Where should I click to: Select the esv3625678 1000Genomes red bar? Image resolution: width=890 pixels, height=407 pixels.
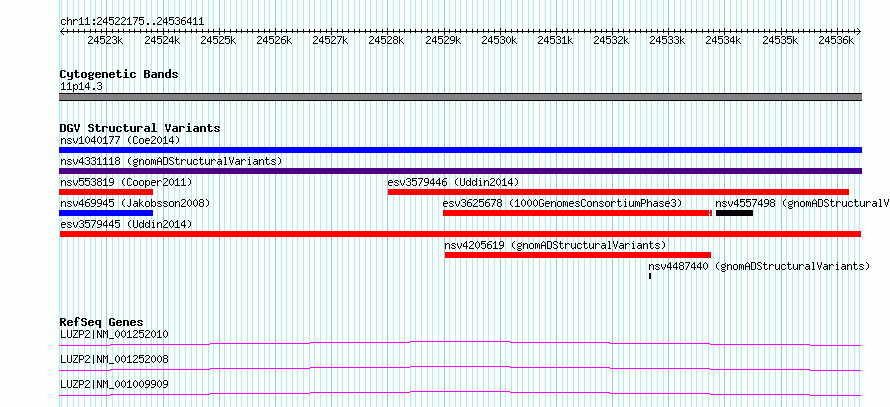point(577,213)
